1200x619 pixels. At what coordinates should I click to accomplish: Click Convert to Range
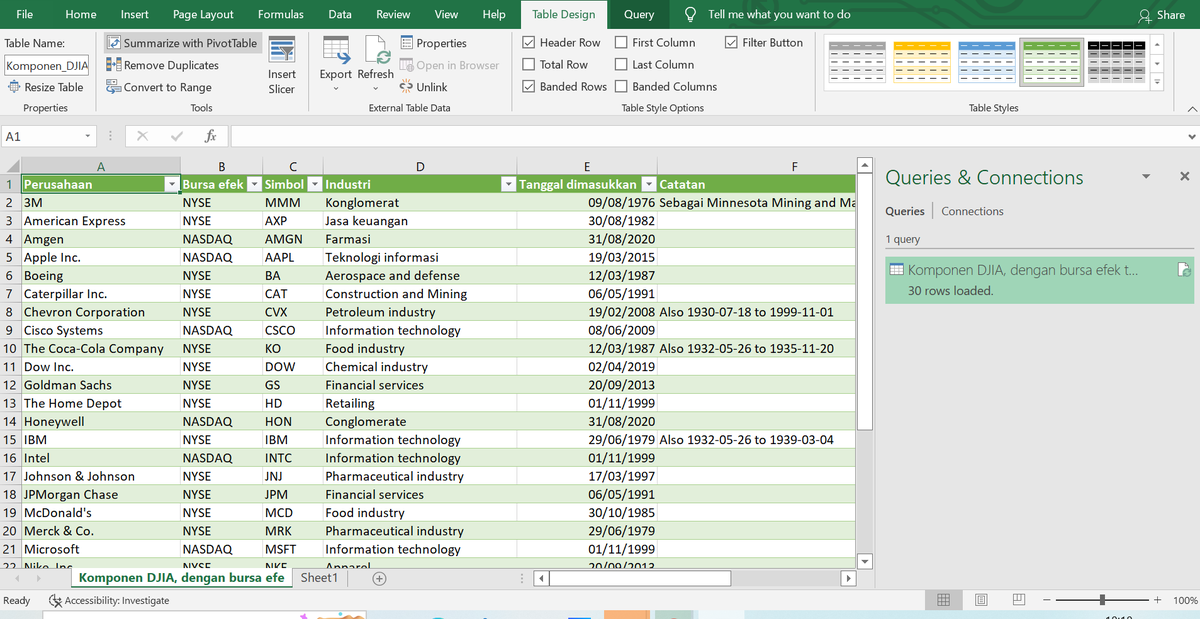click(x=159, y=87)
